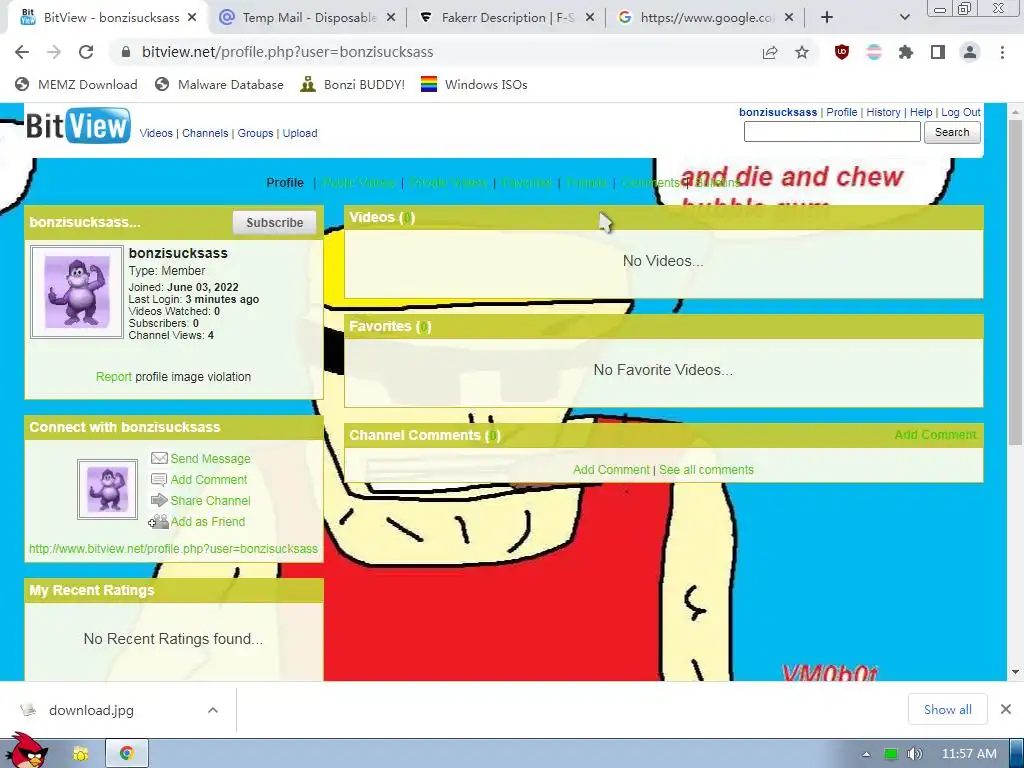Click the Add as Friend link
Image resolution: width=1024 pixels, height=768 pixels.
coord(208,522)
